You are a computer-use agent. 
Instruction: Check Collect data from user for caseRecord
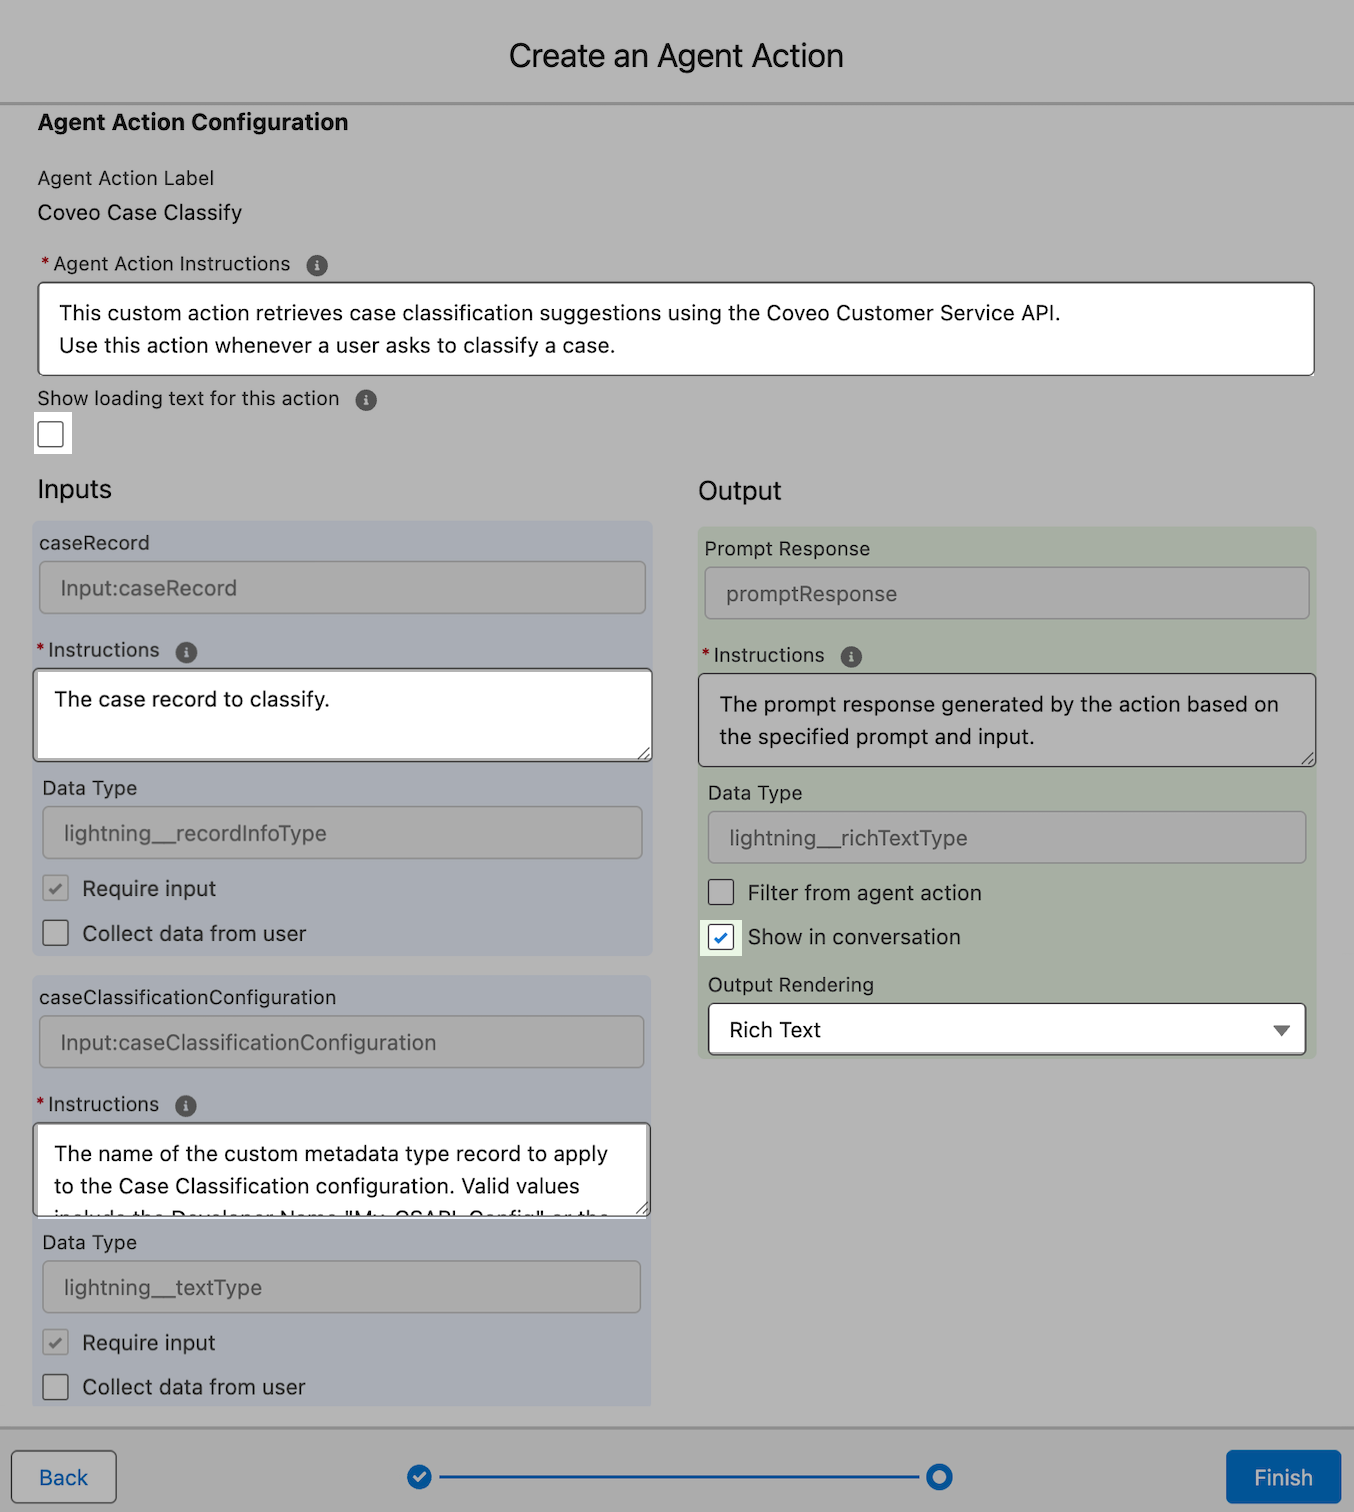click(56, 933)
